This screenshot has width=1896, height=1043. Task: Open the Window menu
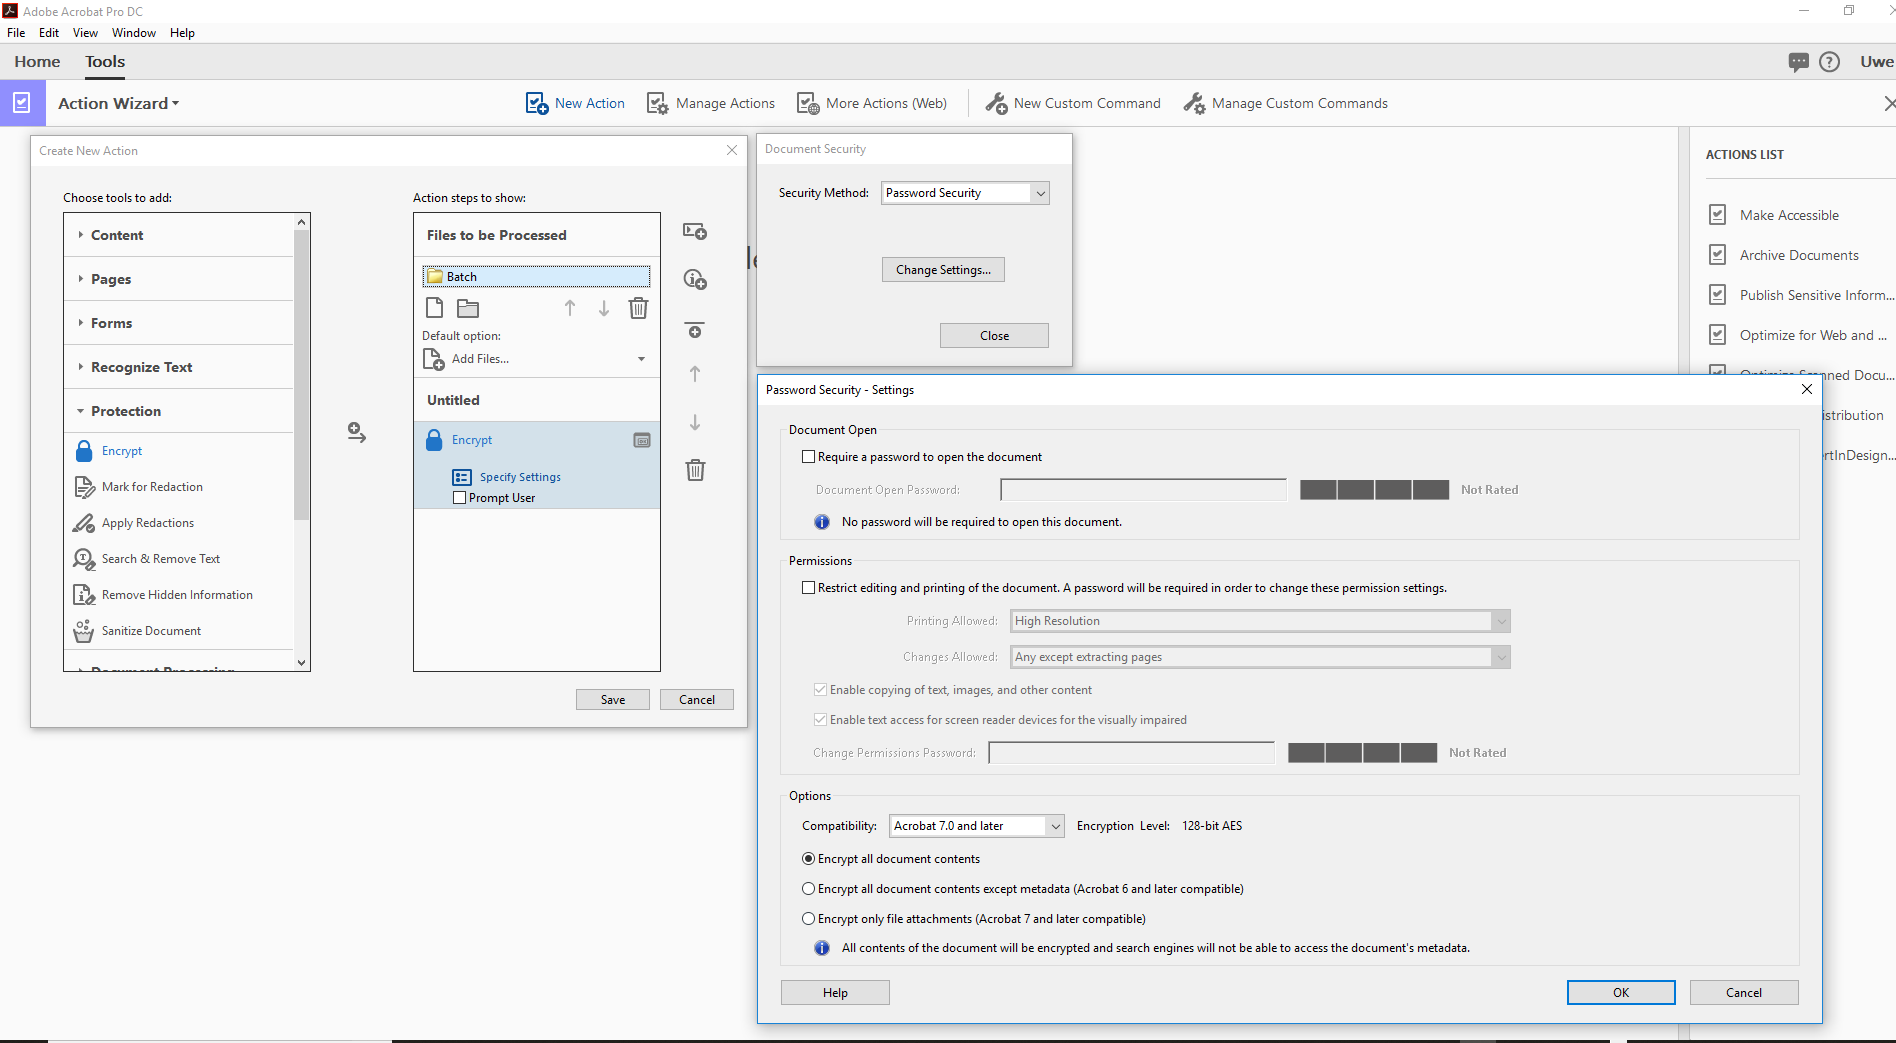(x=134, y=33)
